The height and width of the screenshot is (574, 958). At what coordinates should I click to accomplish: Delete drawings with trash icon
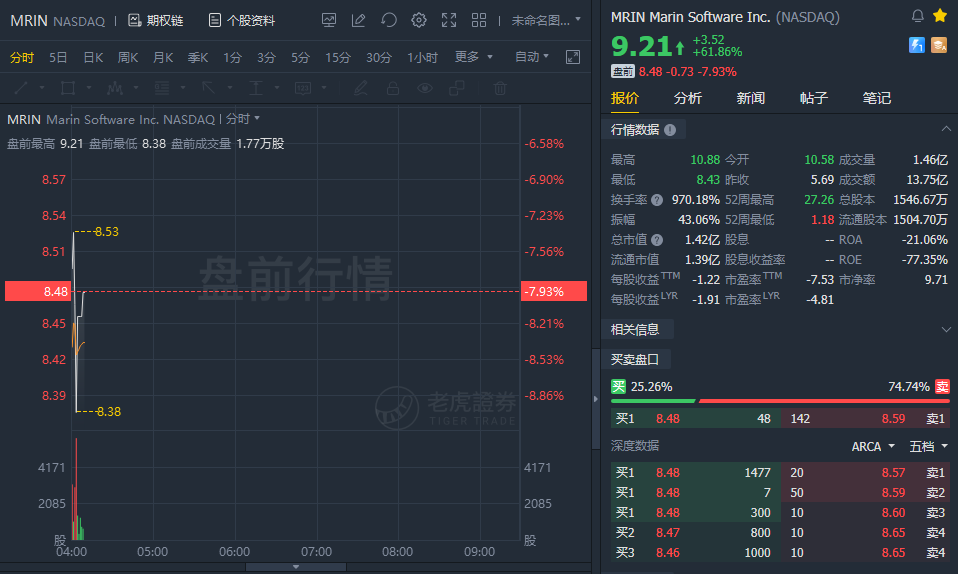point(500,89)
